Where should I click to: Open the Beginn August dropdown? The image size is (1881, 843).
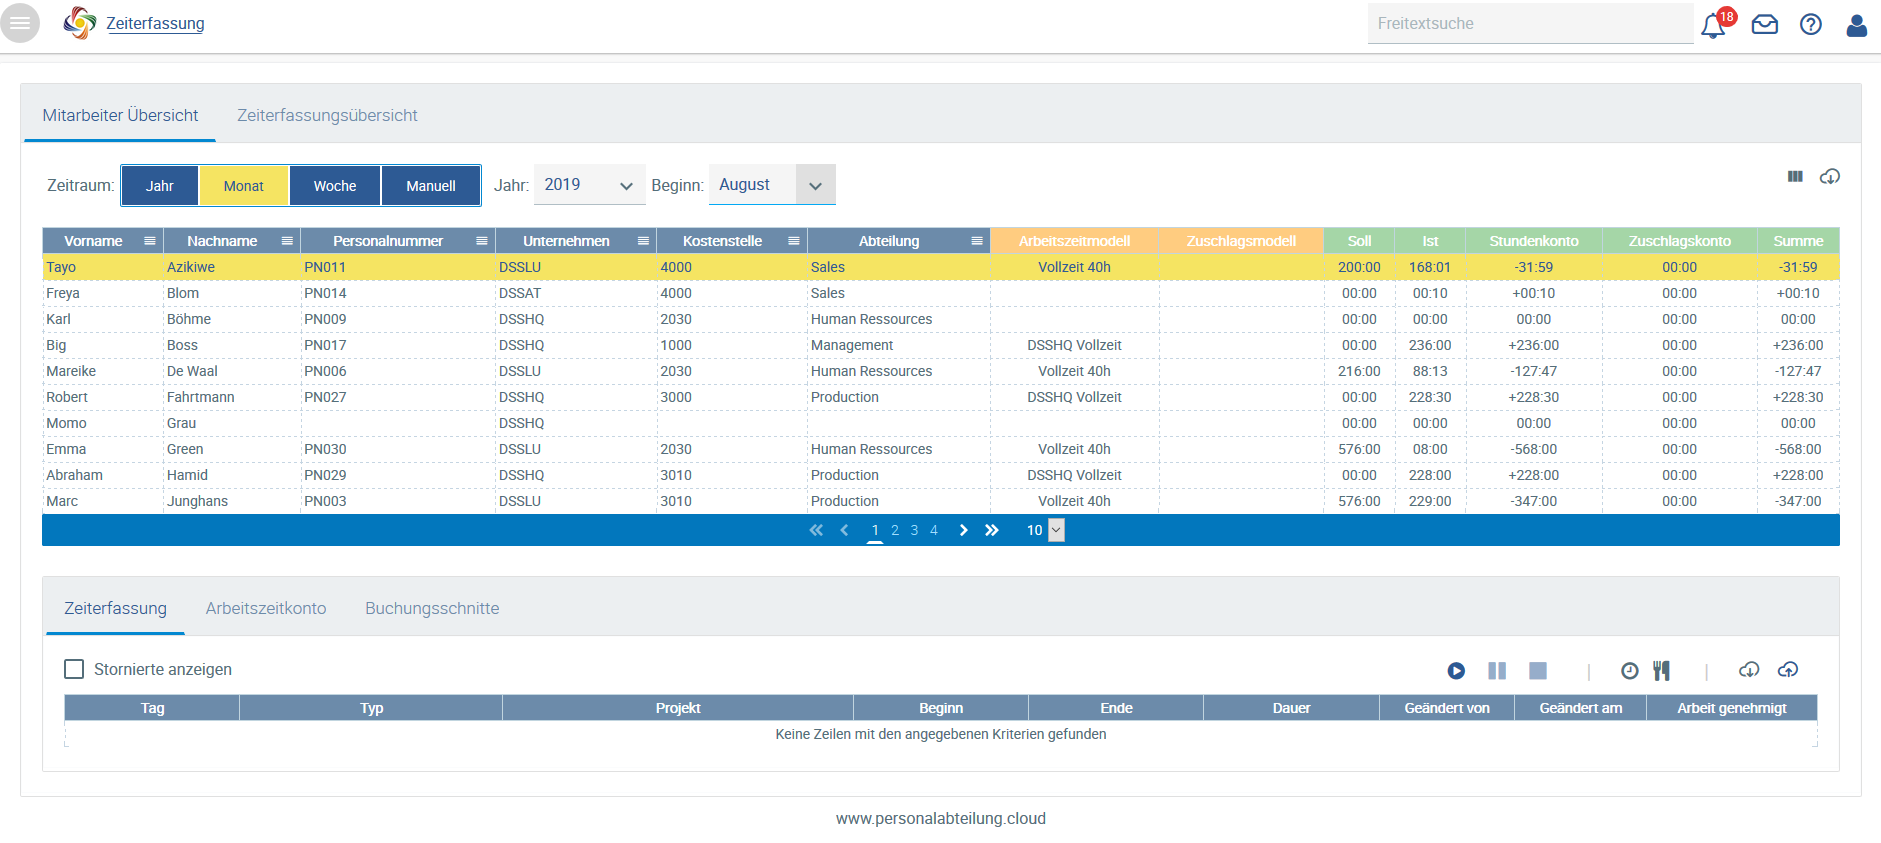(772, 185)
